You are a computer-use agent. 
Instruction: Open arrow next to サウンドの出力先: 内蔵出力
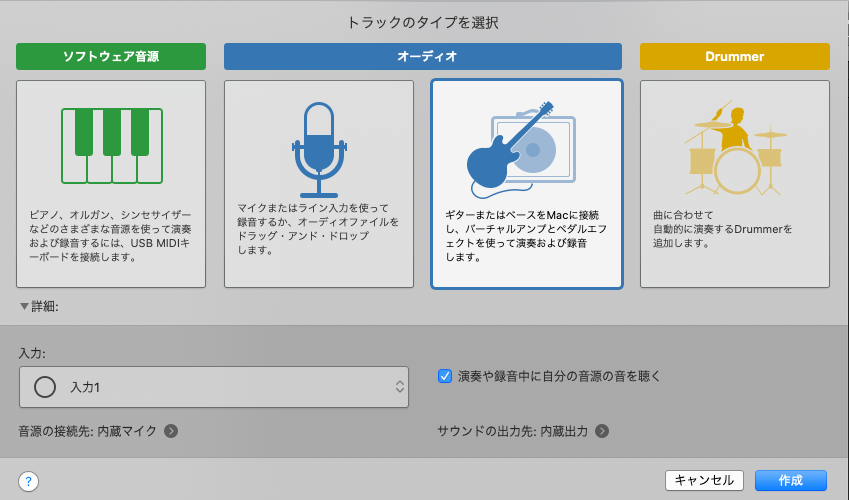coord(602,431)
